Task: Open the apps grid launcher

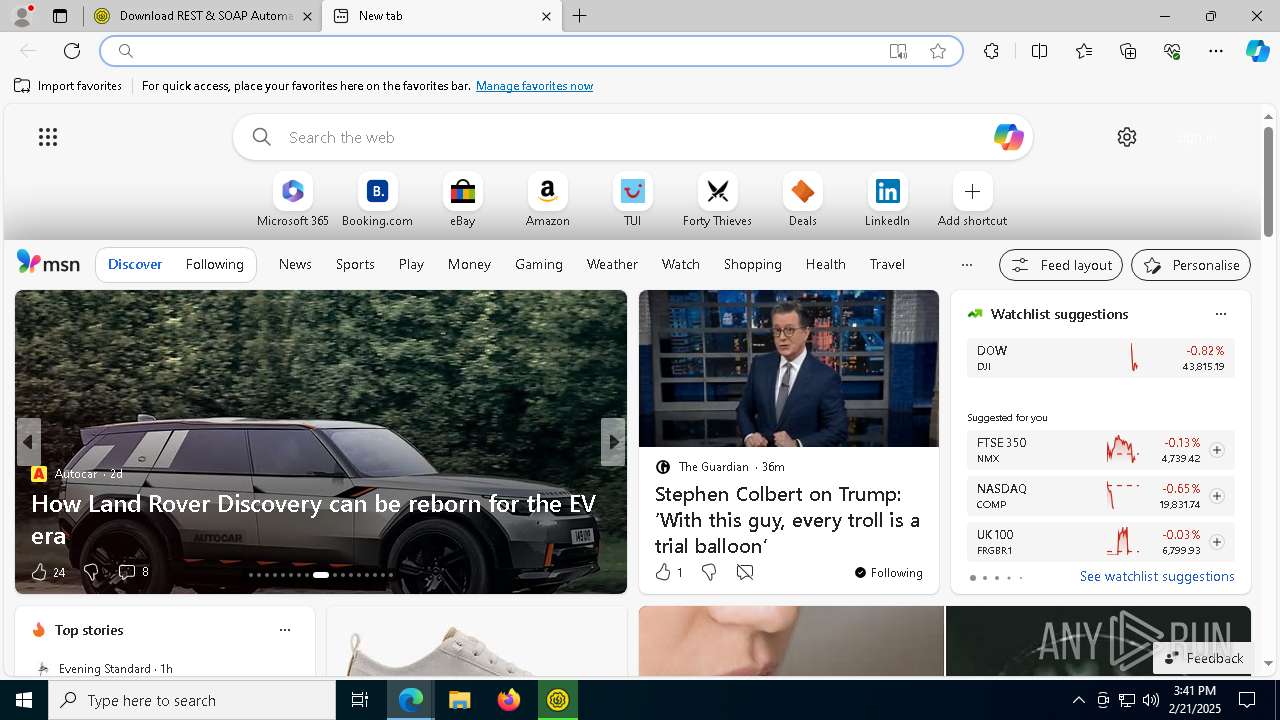Action: [48, 137]
